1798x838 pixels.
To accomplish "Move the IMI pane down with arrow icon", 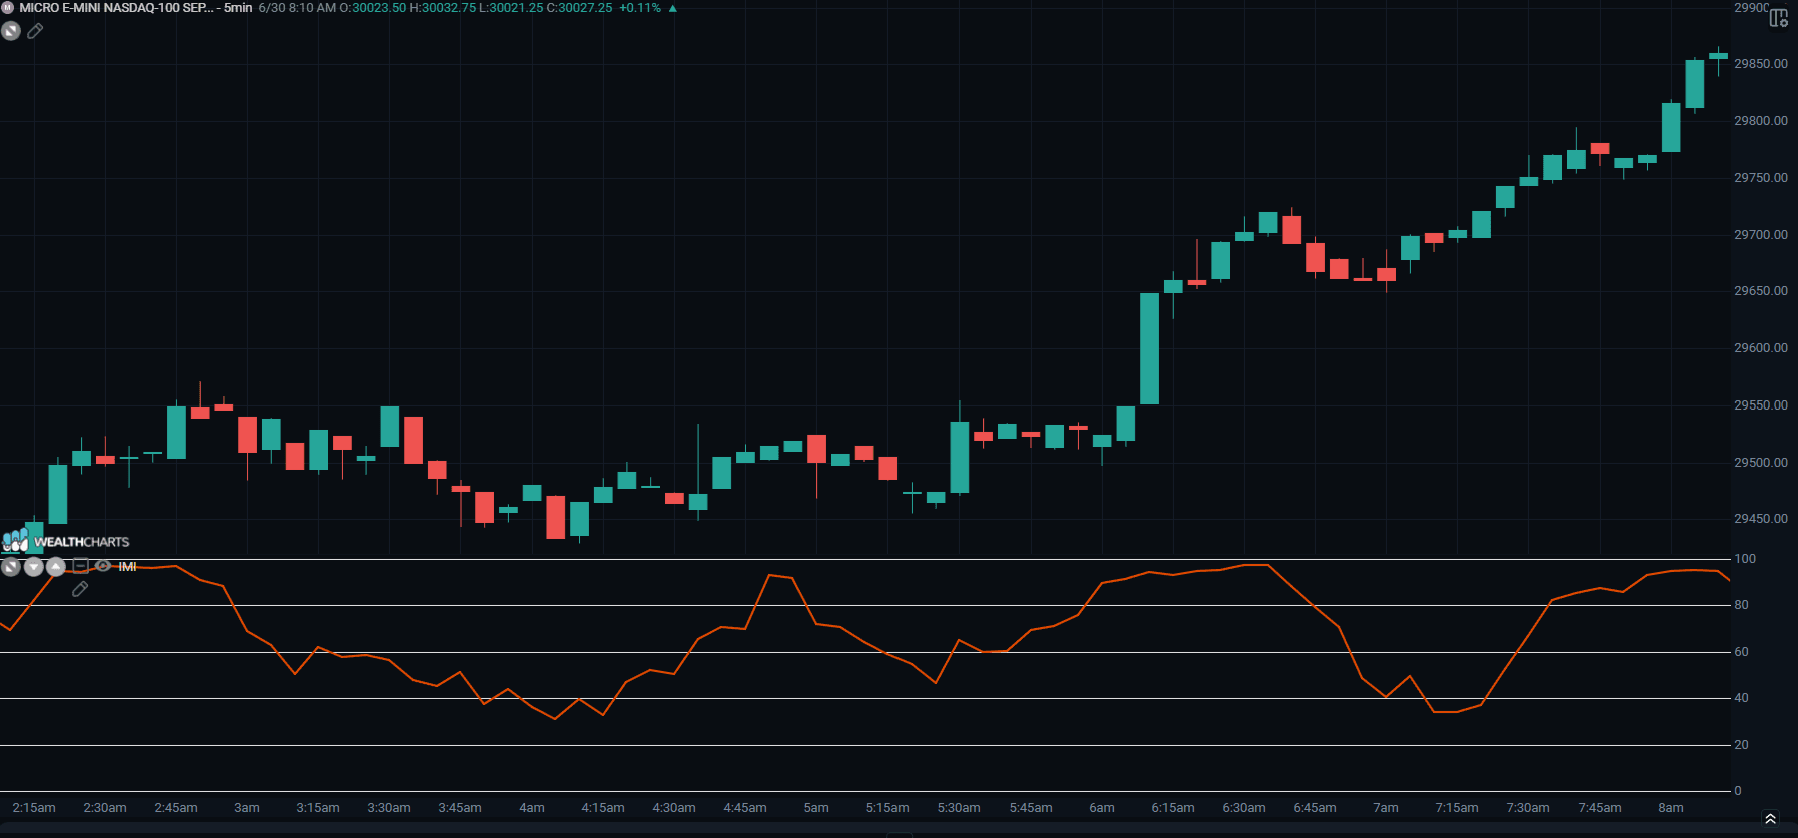I will pos(33,567).
